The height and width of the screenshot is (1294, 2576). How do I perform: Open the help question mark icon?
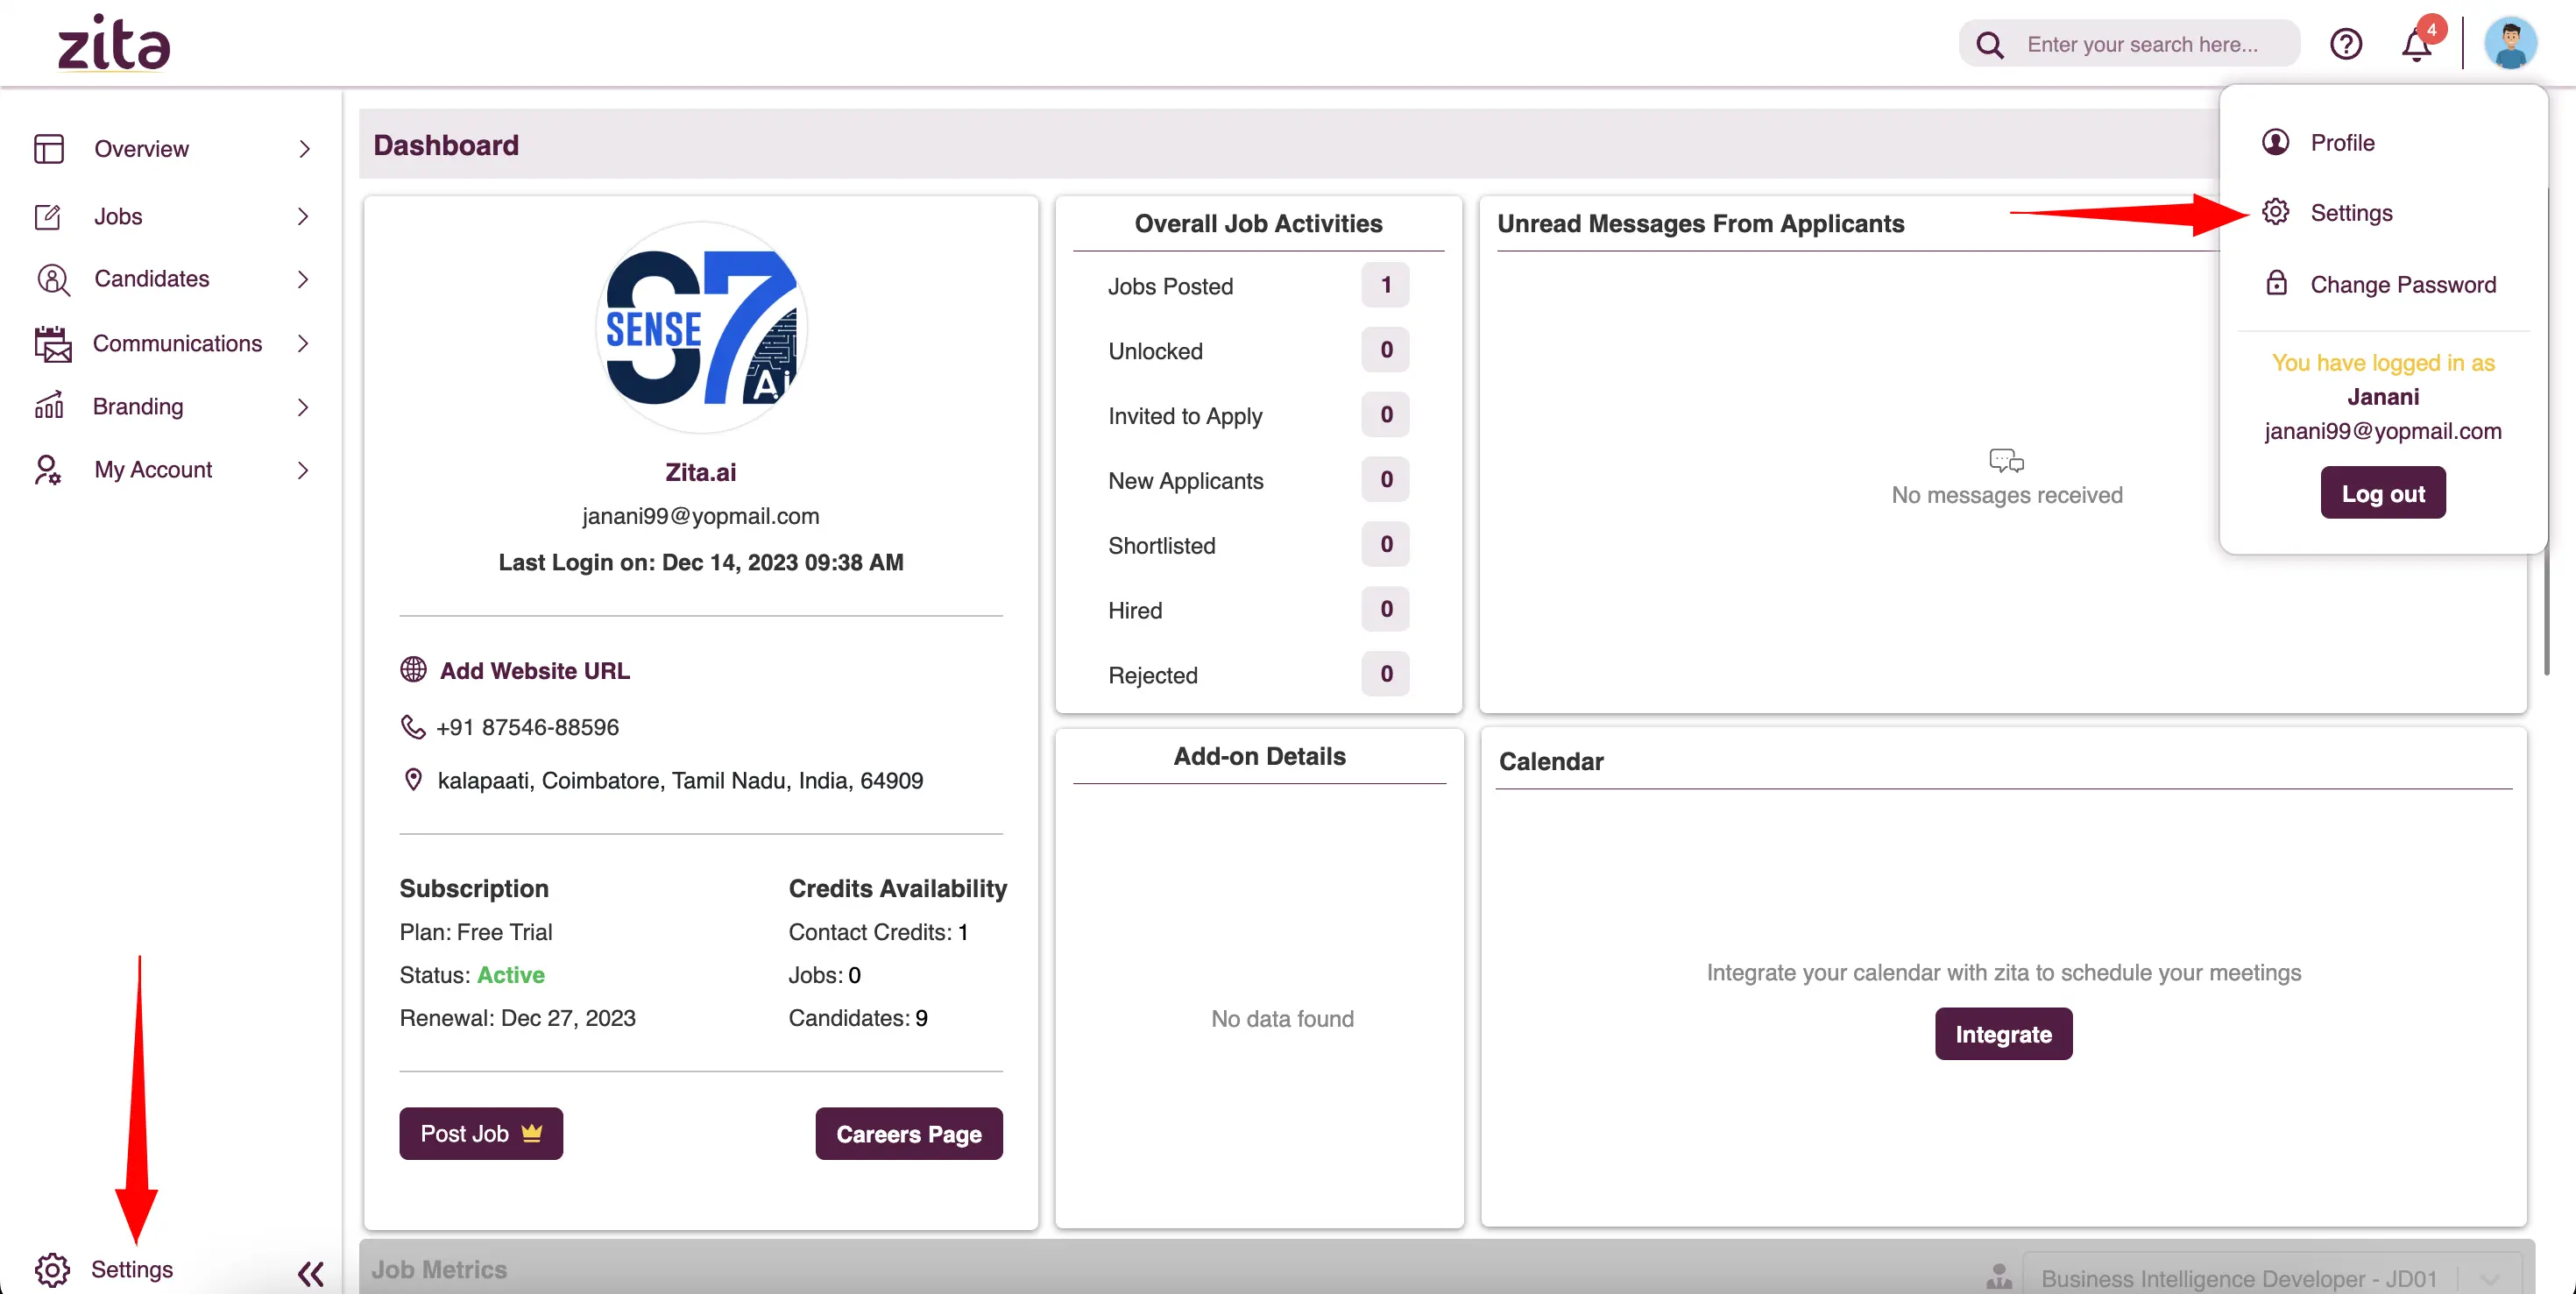[x=2346, y=44]
